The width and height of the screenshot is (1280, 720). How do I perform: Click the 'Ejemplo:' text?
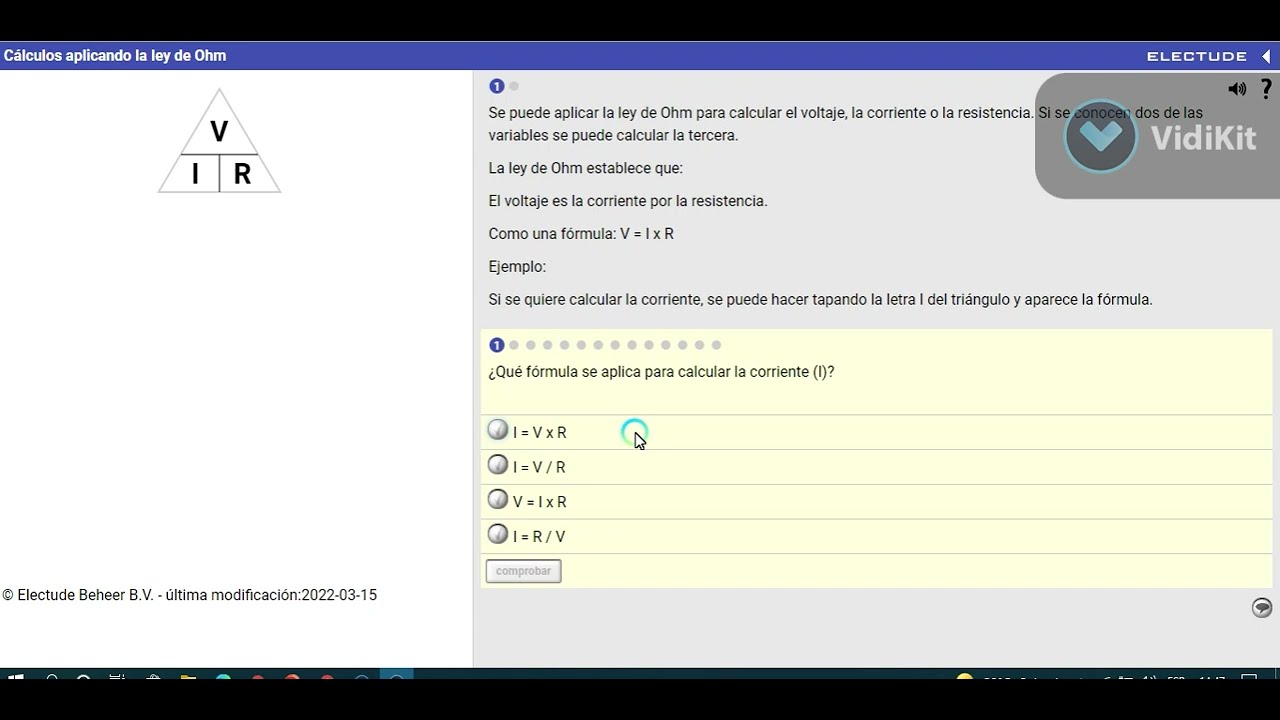pos(517,267)
